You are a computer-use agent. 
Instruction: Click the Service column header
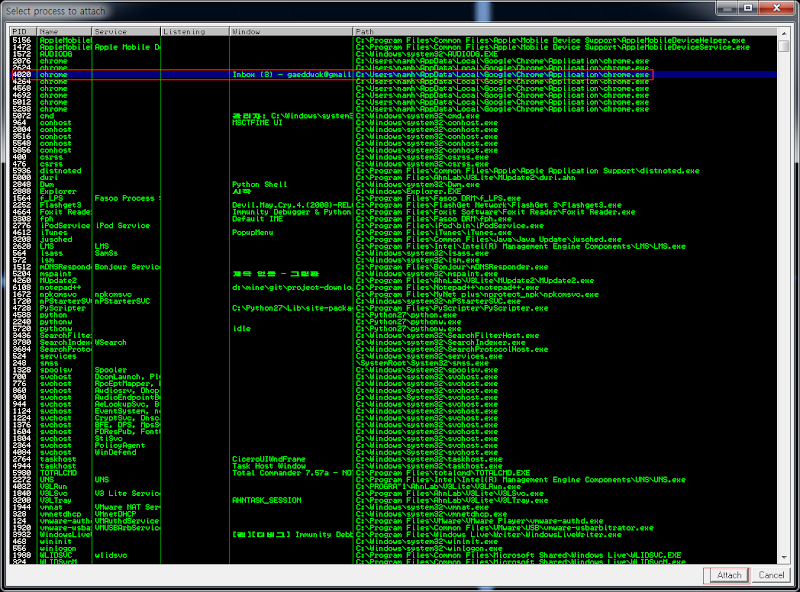[126, 32]
